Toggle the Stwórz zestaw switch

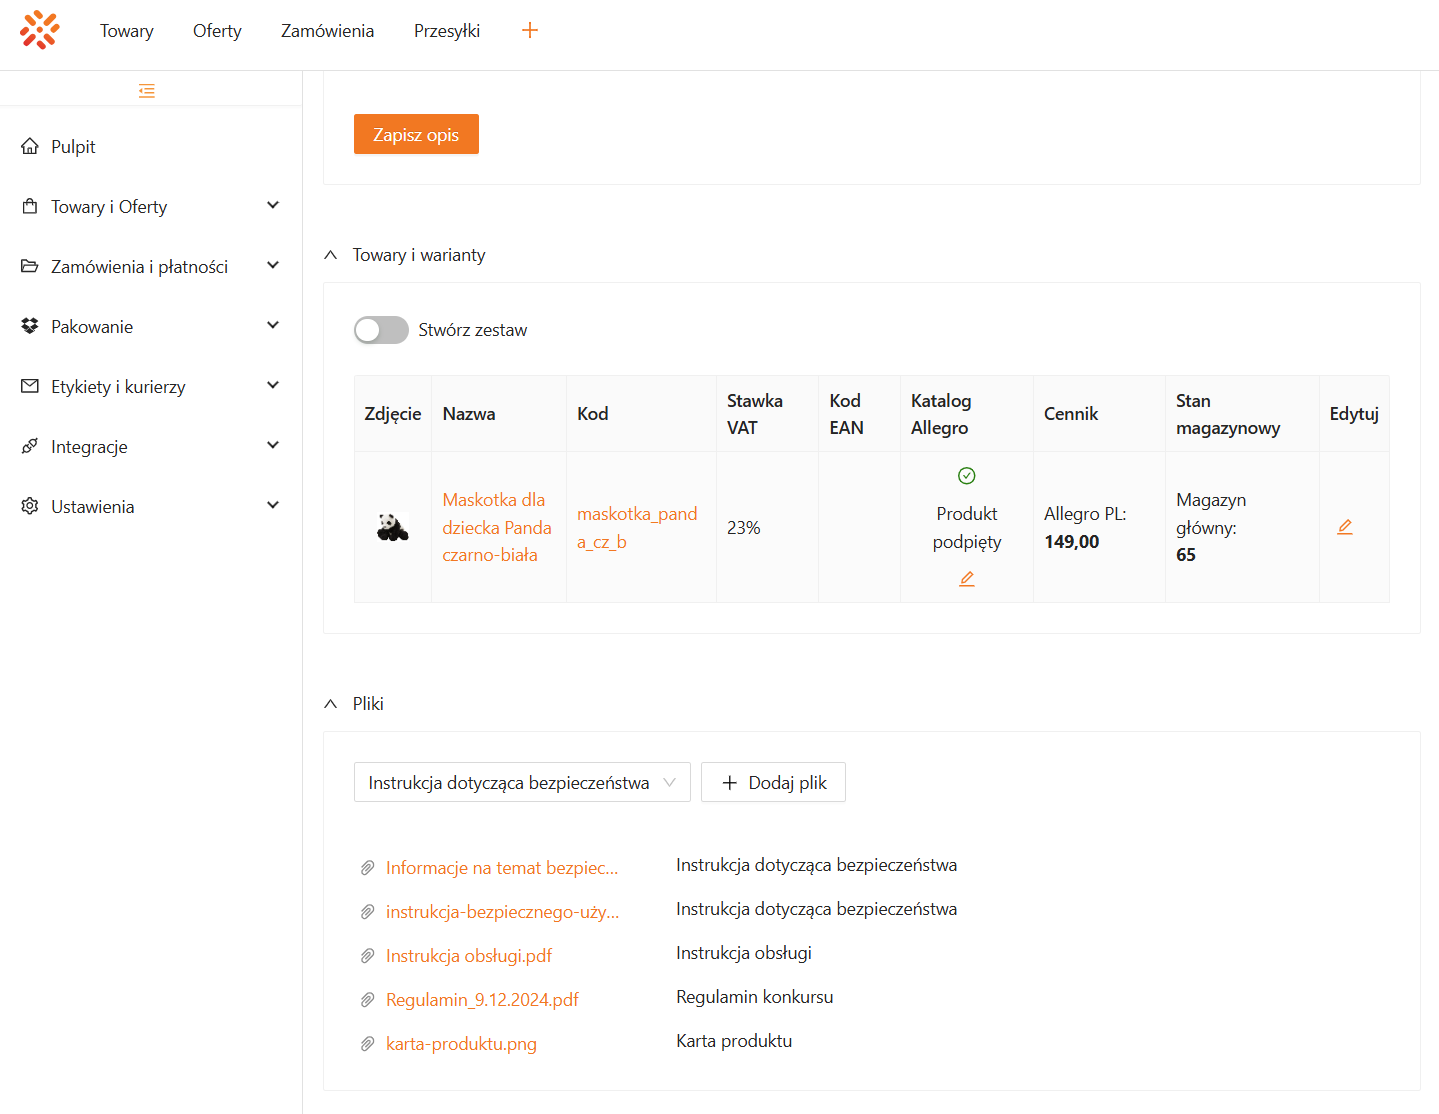pyautogui.click(x=381, y=330)
